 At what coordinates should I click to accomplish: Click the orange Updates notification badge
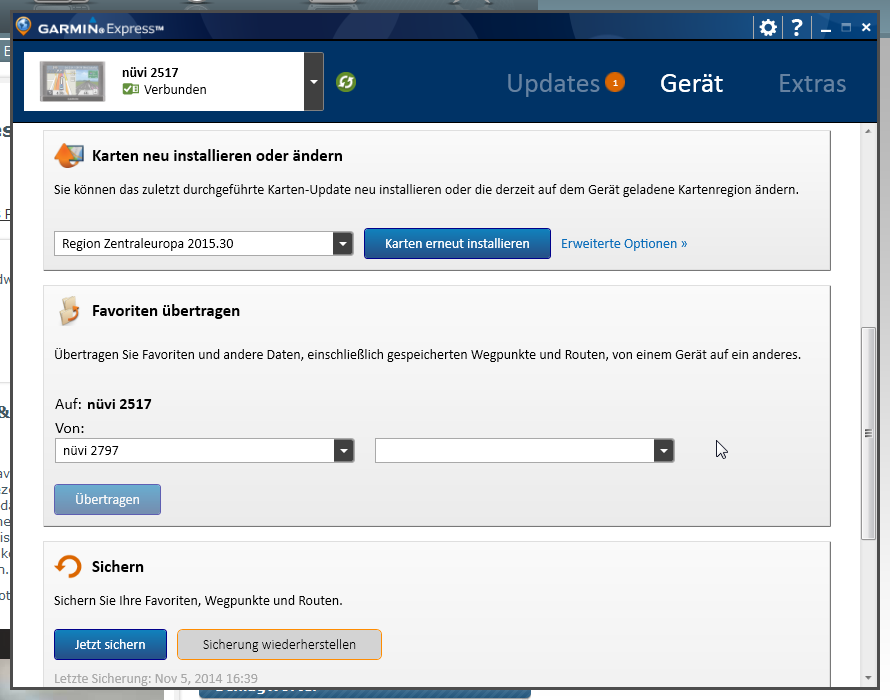point(615,83)
